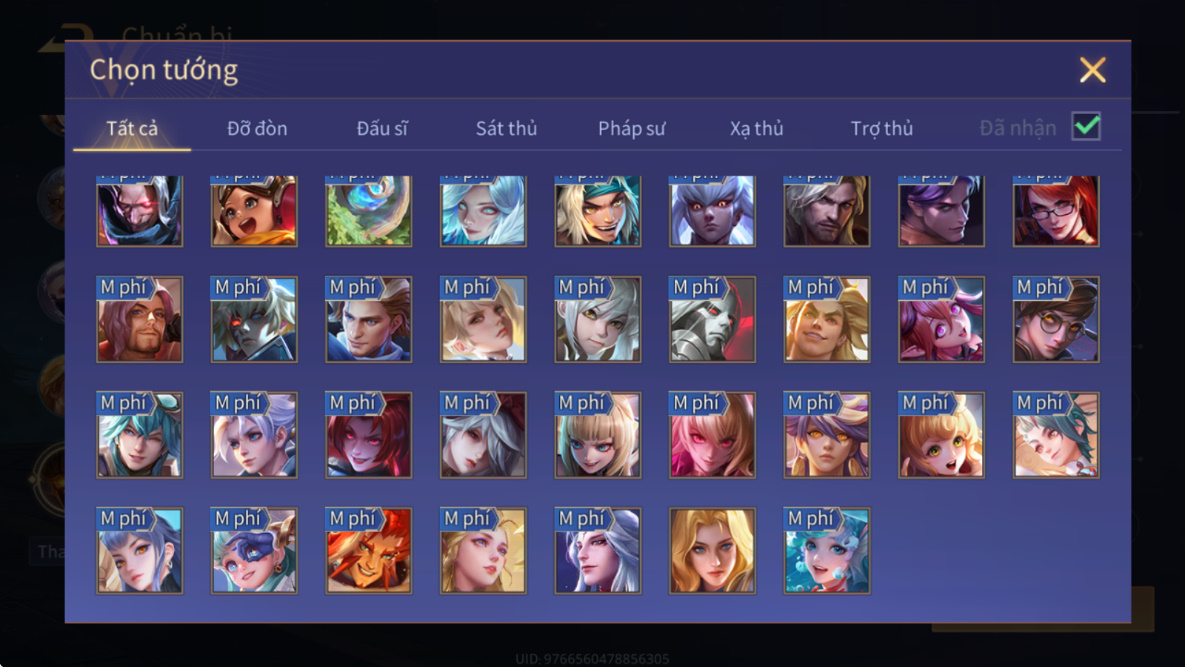Pick the red-haired hero wearing glasses
The width and height of the screenshot is (1185, 667).
(x=1056, y=211)
